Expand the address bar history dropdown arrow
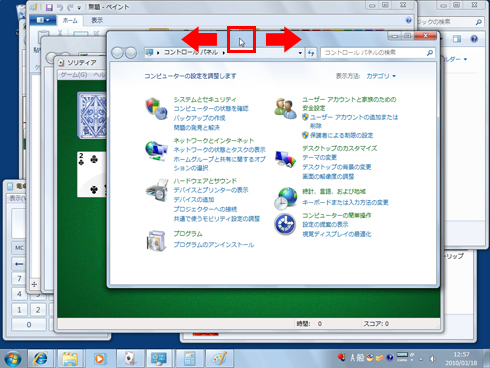The width and height of the screenshot is (490, 368). tap(300, 53)
